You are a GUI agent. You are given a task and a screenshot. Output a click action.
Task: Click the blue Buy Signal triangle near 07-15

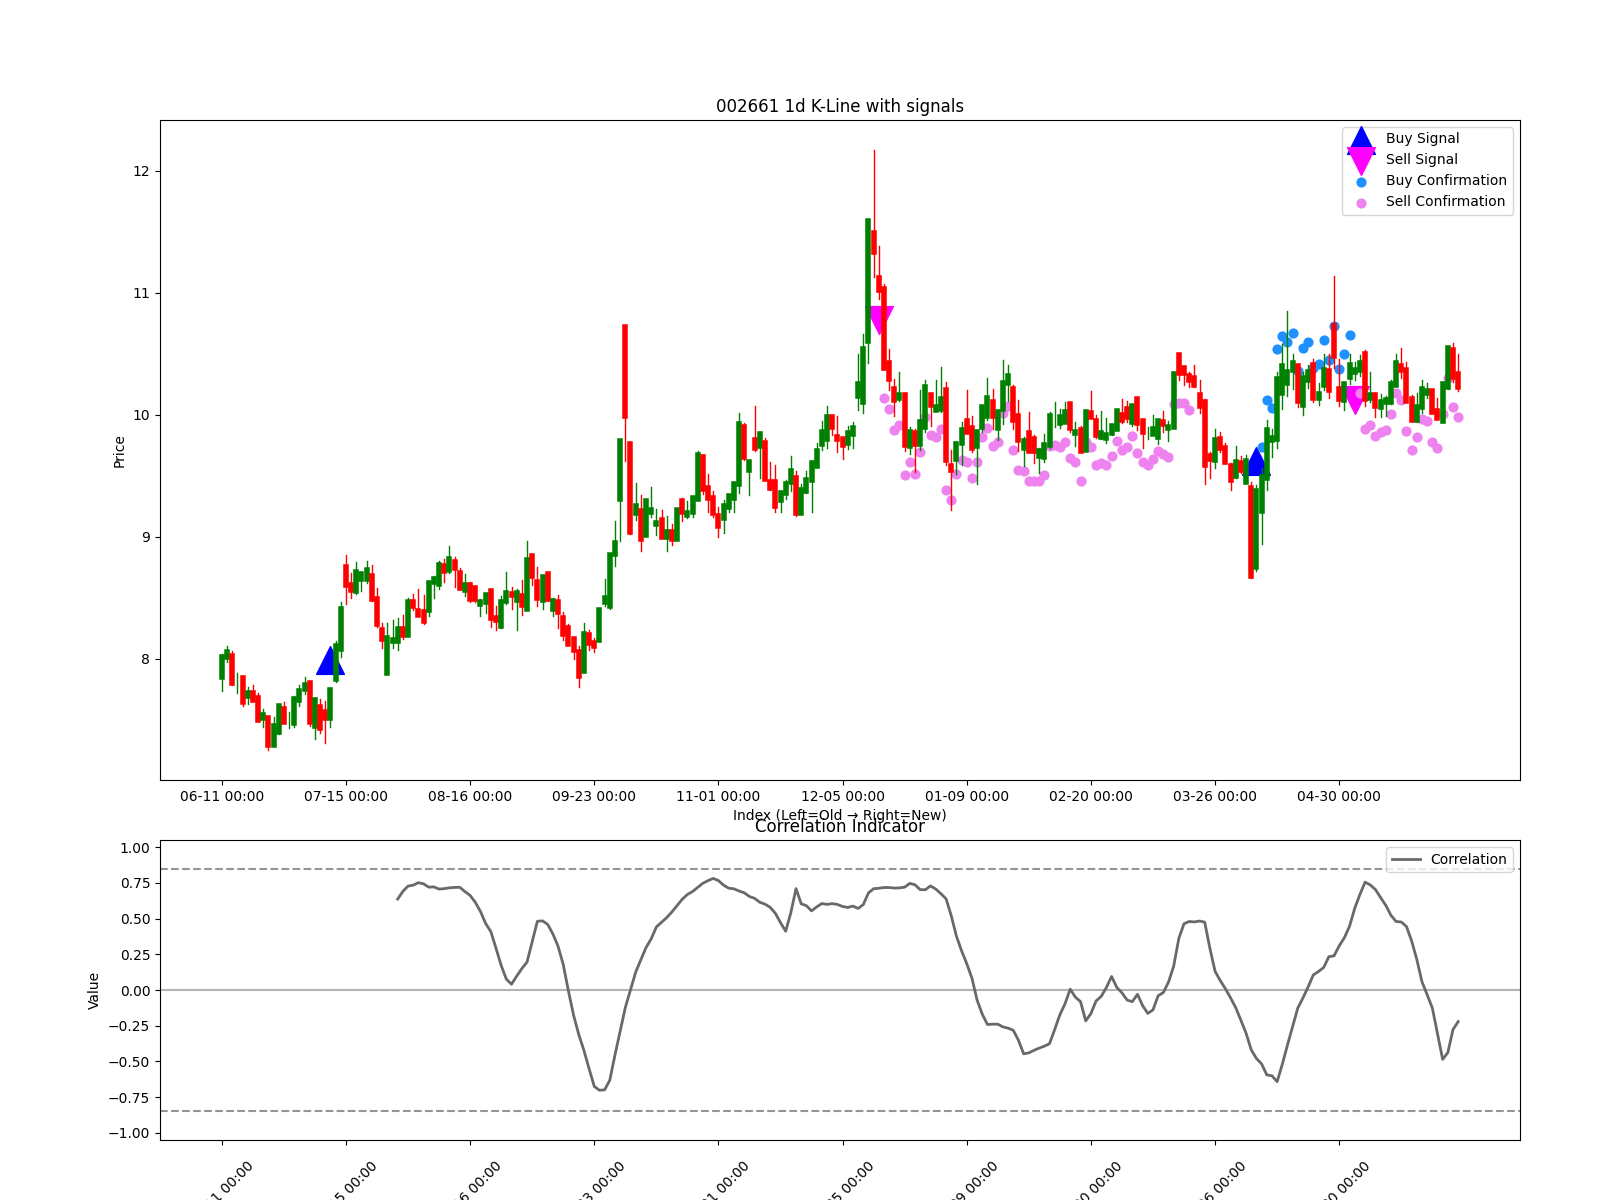coord(330,661)
